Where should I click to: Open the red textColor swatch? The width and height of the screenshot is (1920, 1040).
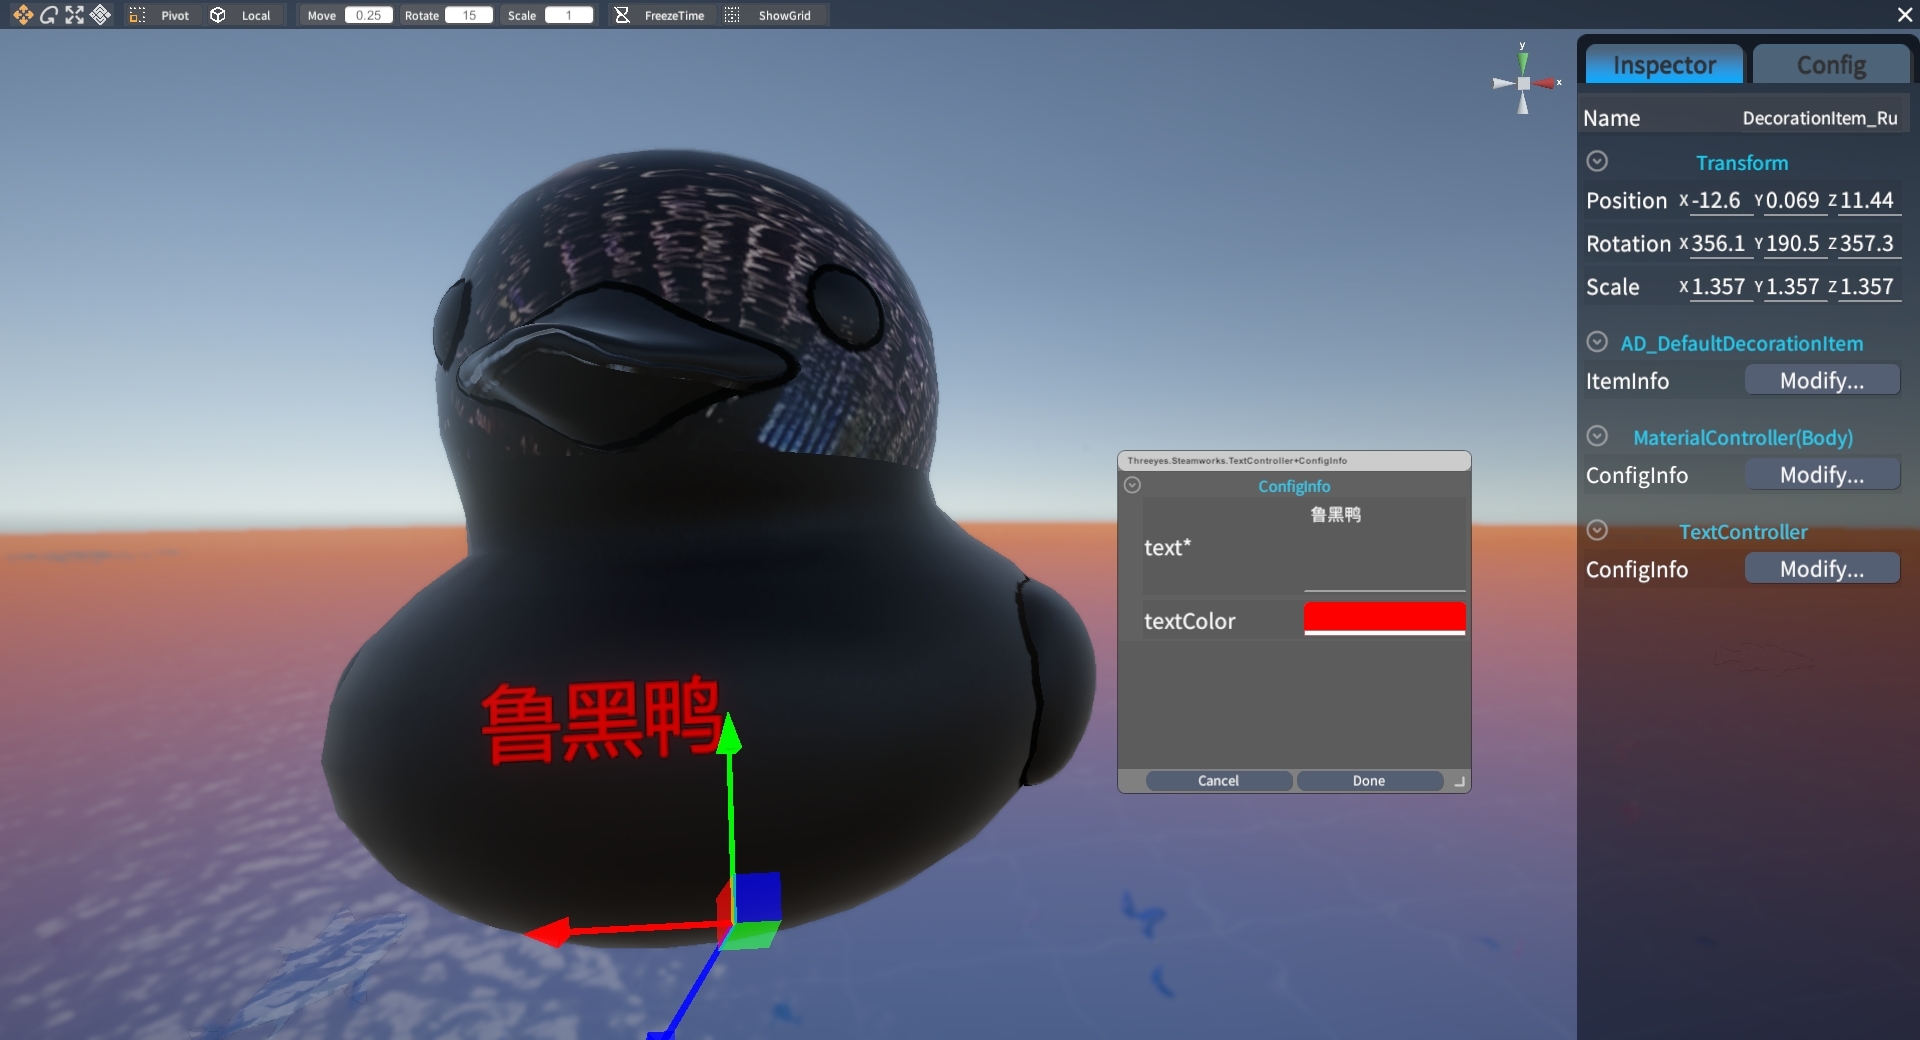(x=1384, y=618)
